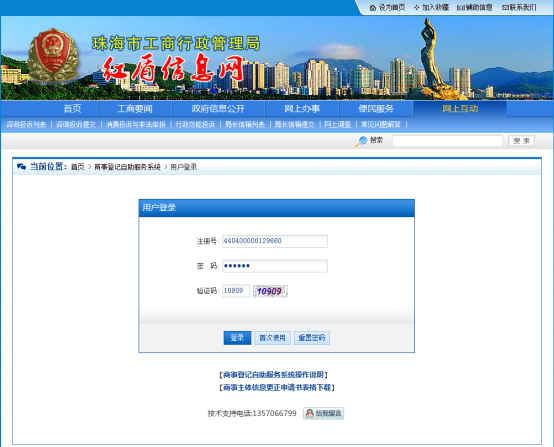This screenshot has width=554, height=447.
Task: Select 咨询投诉列表 in the submenu
Action: (26, 124)
